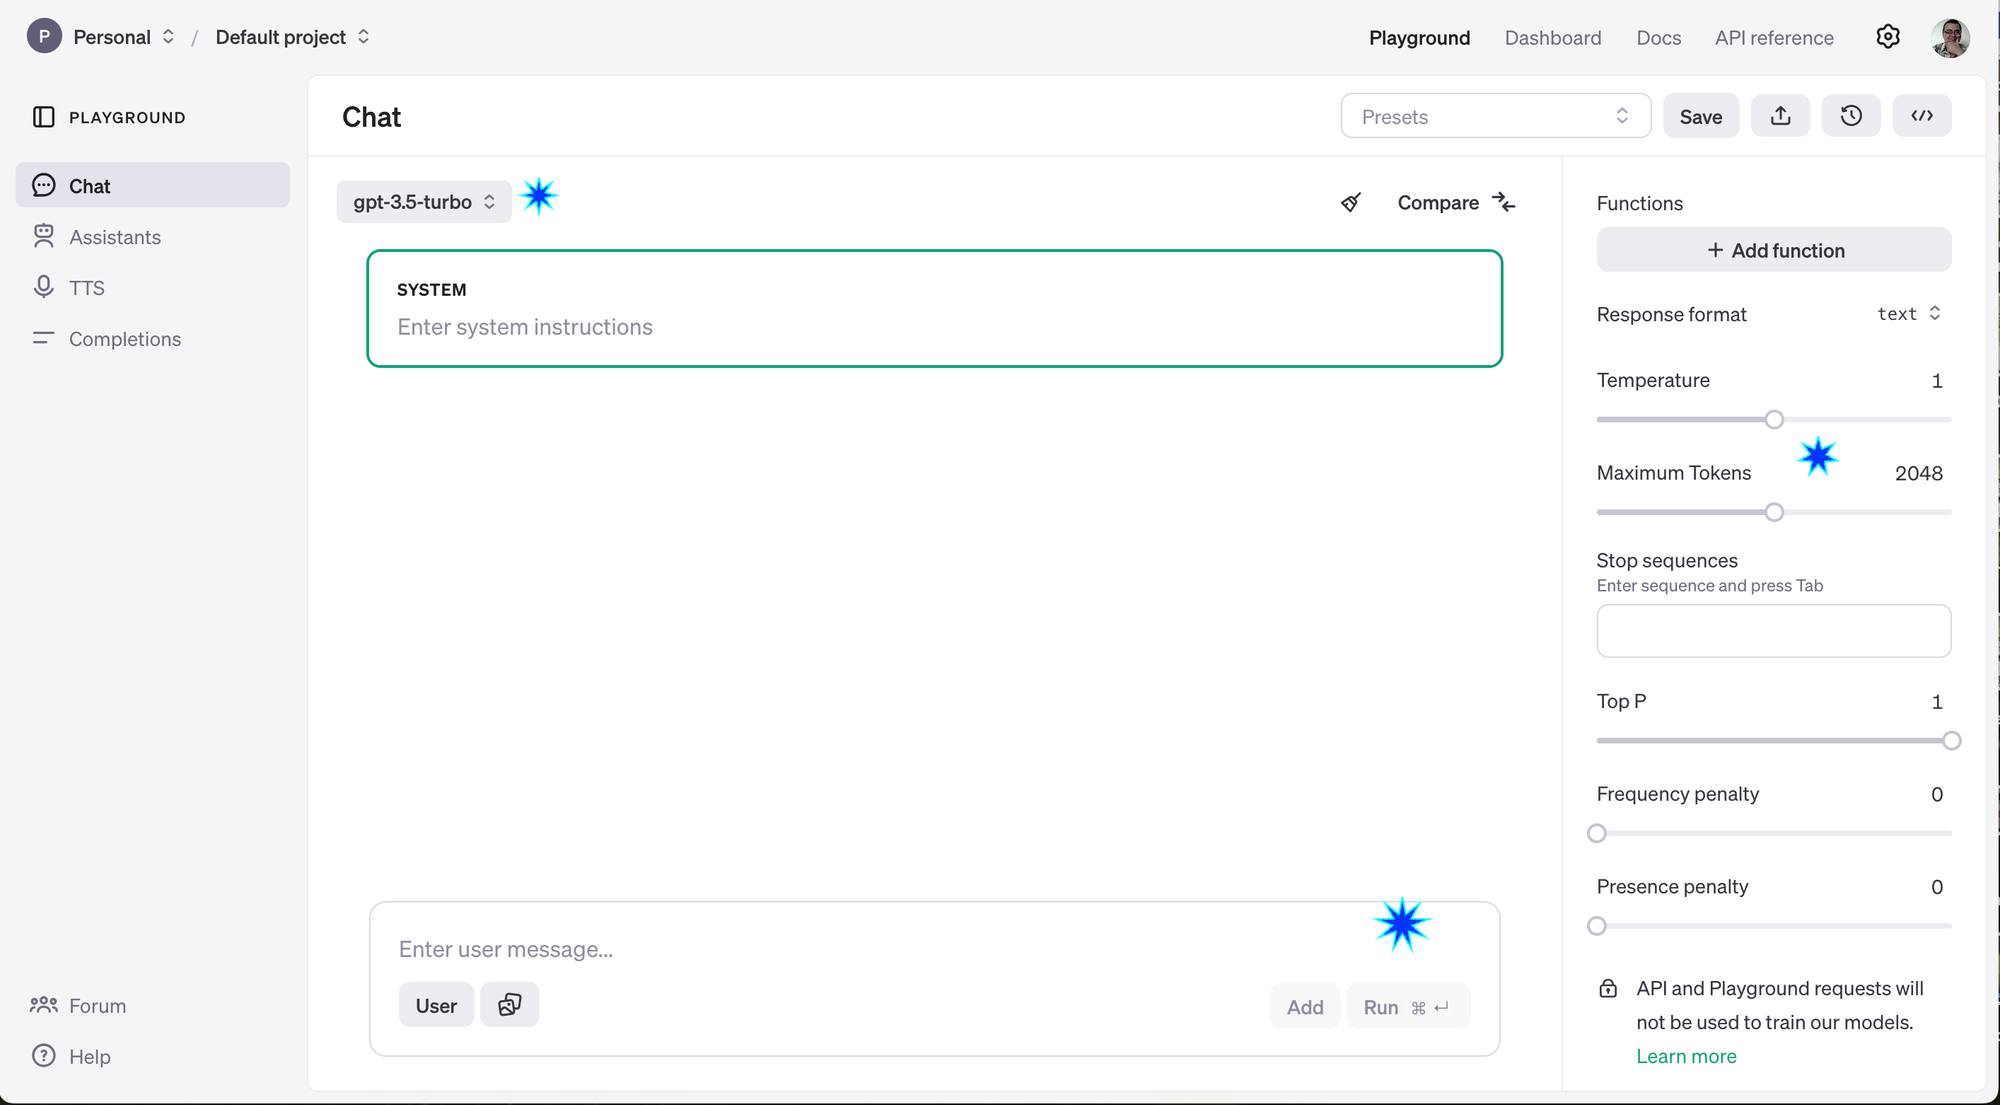This screenshot has width=2000, height=1105.
Task: Collapse sidebar with Playground panel icon
Action: pyautogui.click(x=44, y=117)
